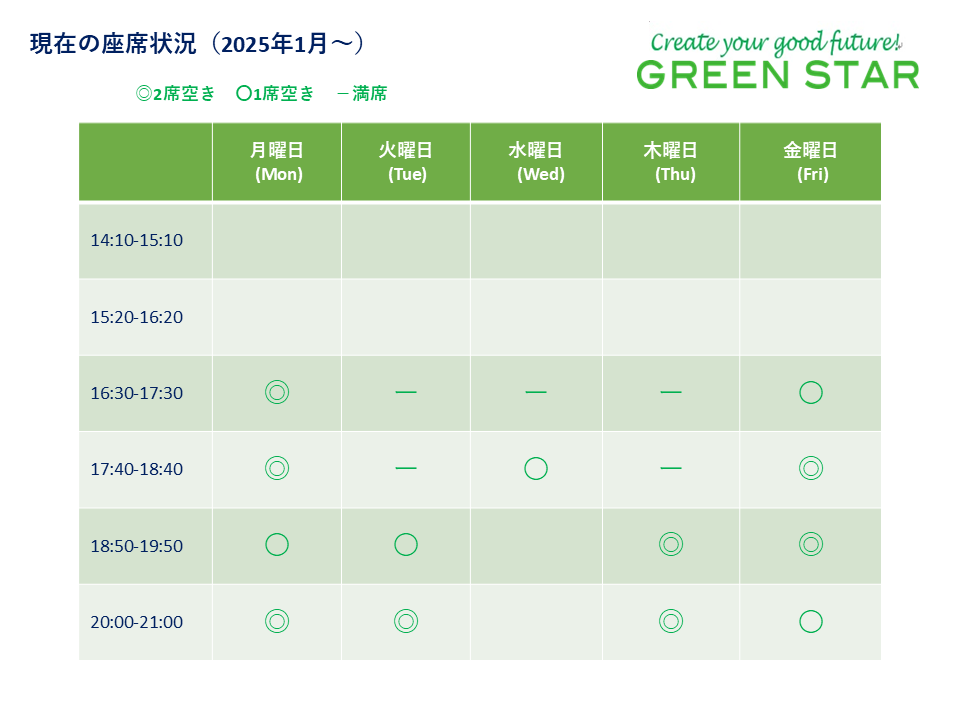Select the 20:00-21:00 time slot label

(137, 622)
